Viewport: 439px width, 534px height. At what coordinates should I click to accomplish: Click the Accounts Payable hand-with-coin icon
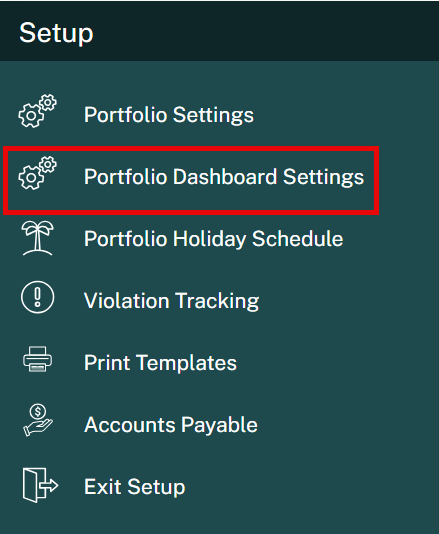37,420
